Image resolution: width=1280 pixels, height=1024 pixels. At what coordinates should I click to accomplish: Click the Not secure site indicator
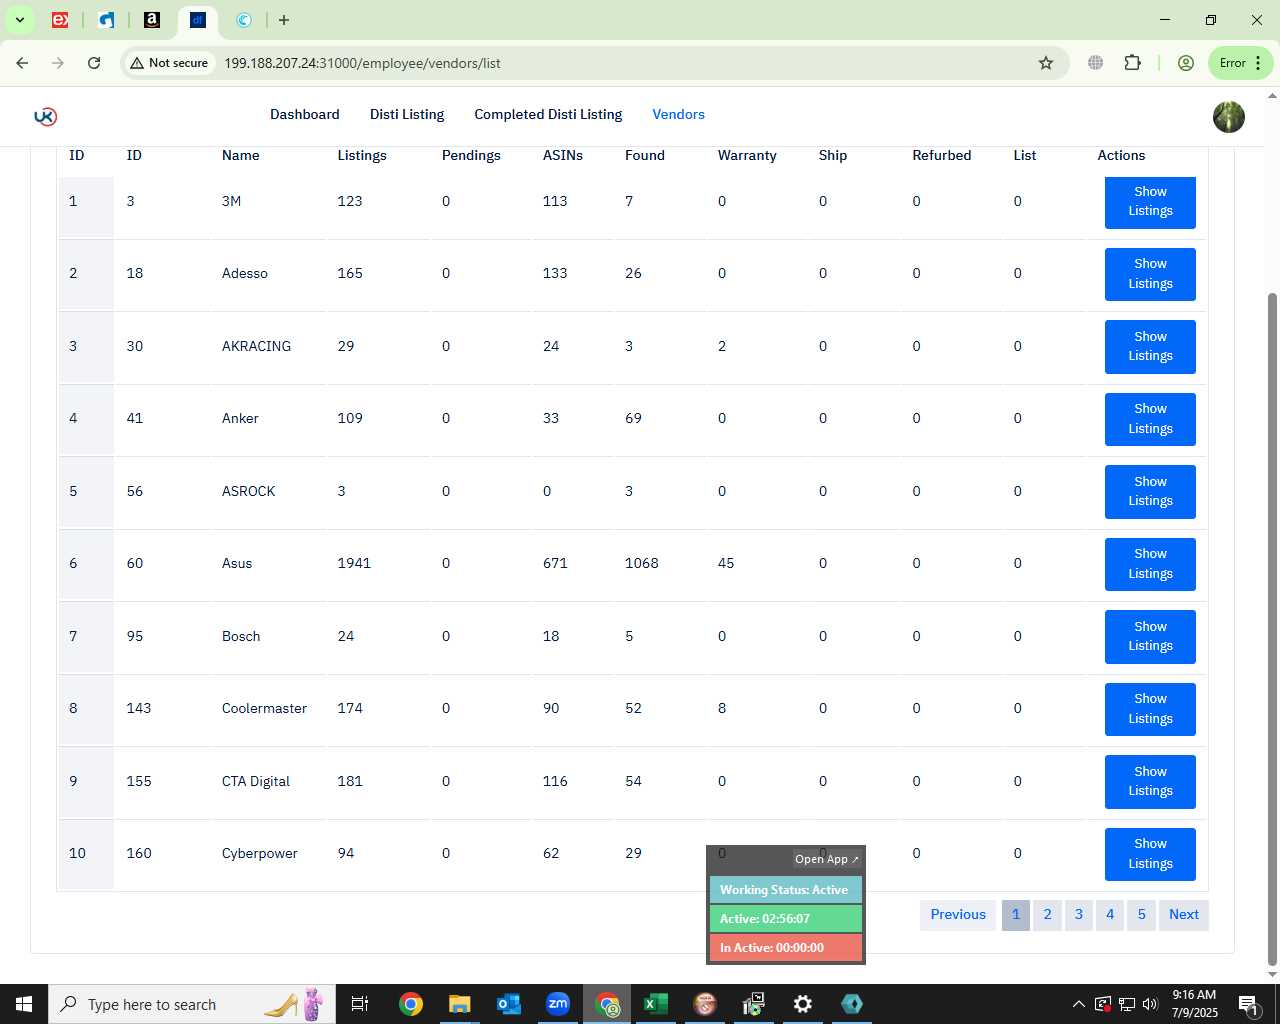pyautogui.click(x=169, y=63)
